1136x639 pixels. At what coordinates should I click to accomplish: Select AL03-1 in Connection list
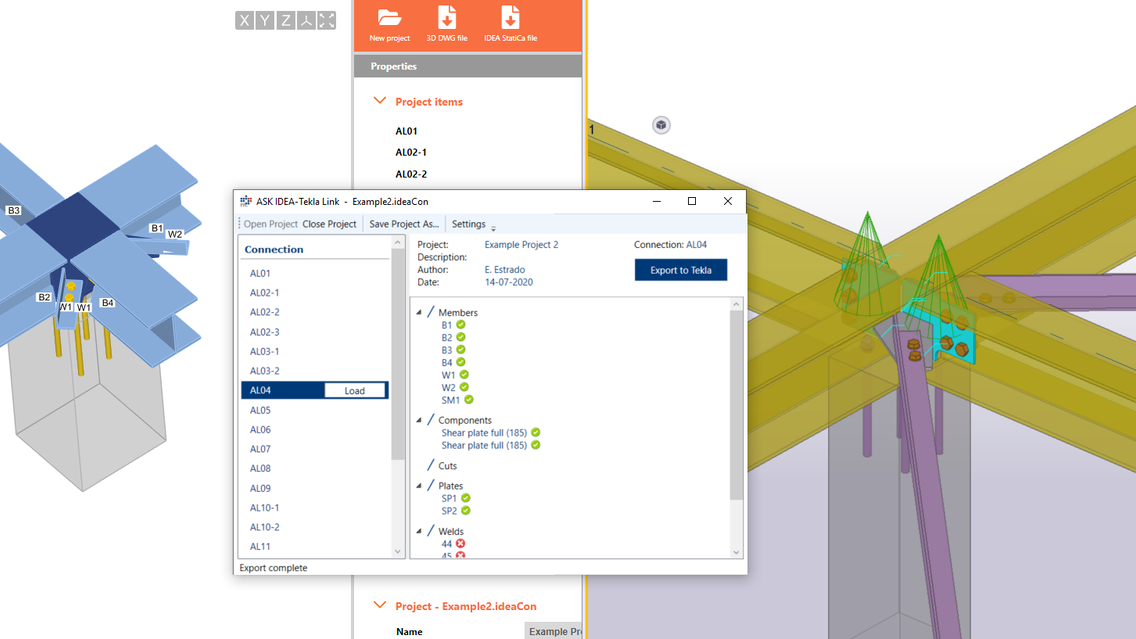click(x=264, y=351)
